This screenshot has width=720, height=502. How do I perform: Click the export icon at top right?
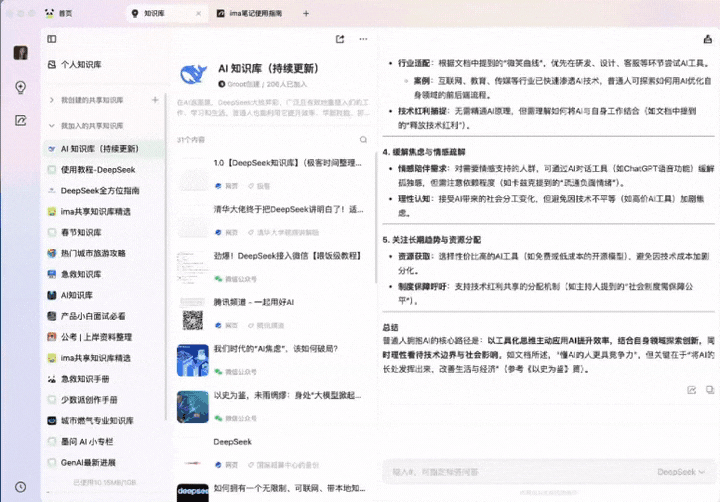pyautogui.click(x=708, y=39)
